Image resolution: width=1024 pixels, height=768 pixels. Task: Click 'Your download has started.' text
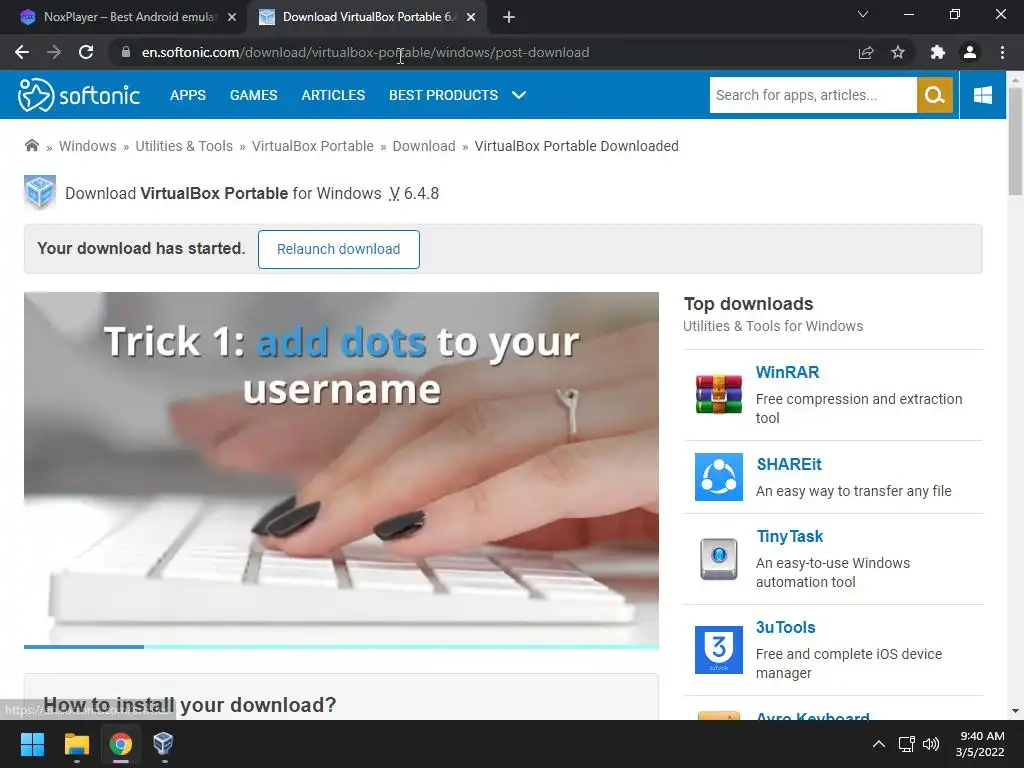[141, 248]
